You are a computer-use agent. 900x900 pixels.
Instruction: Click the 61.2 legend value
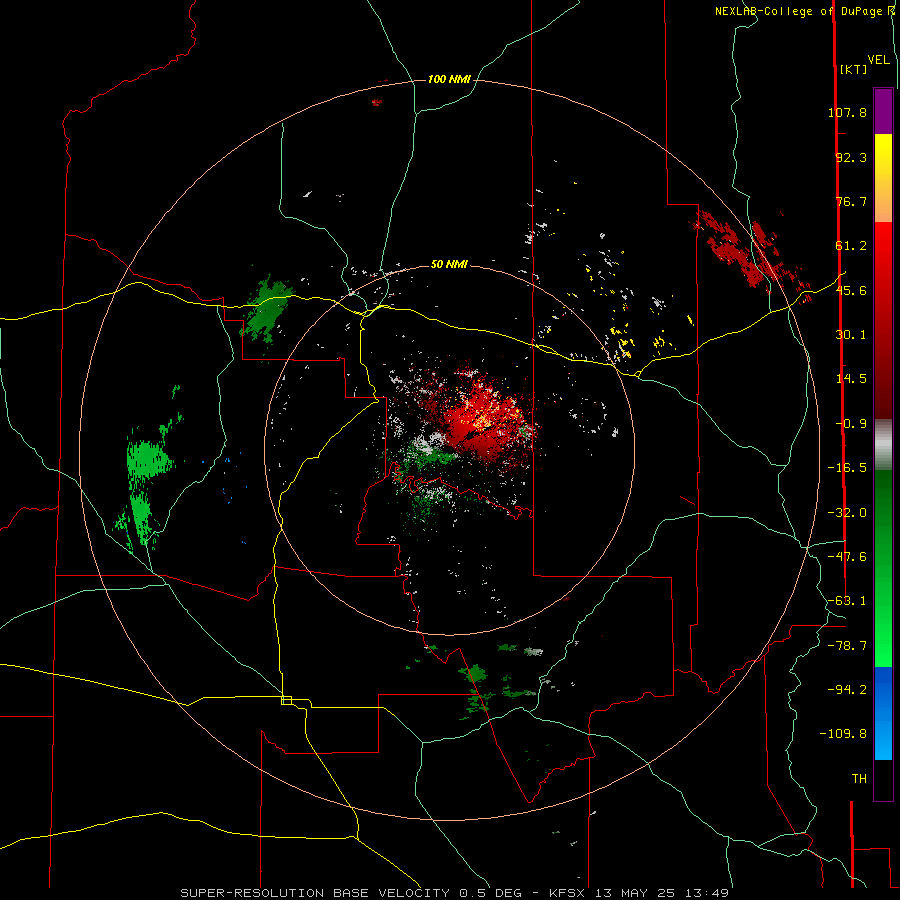pyautogui.click(x=851, y=246)
